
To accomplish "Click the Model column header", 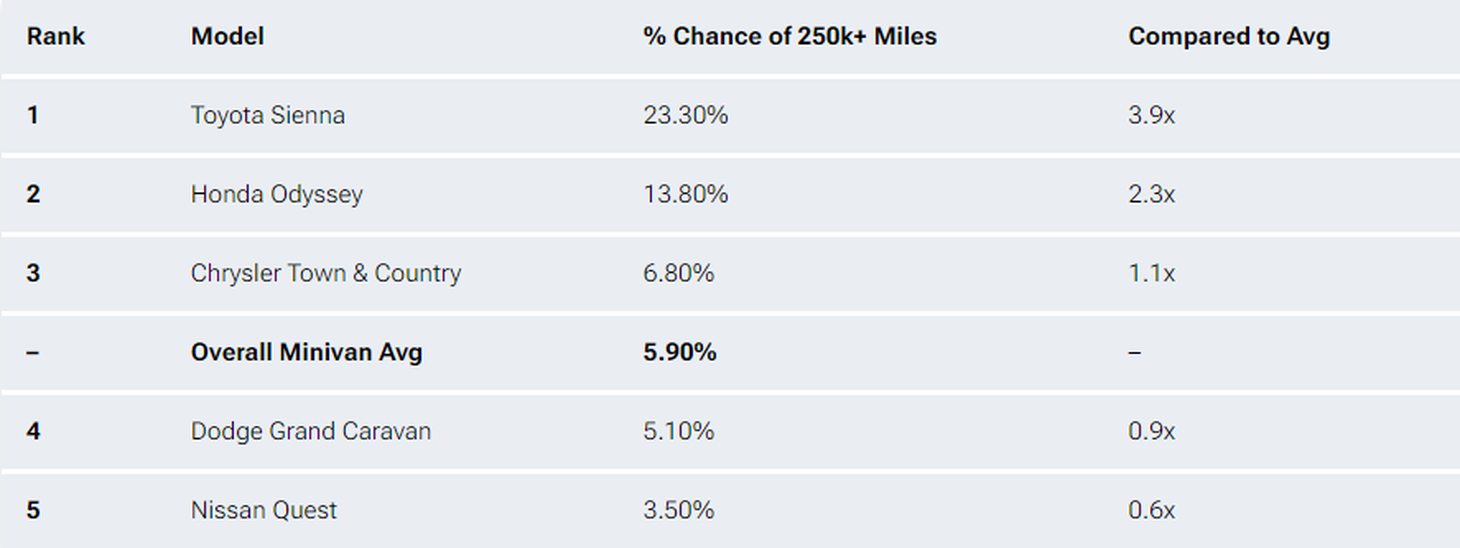I will [x=228, y=36].
